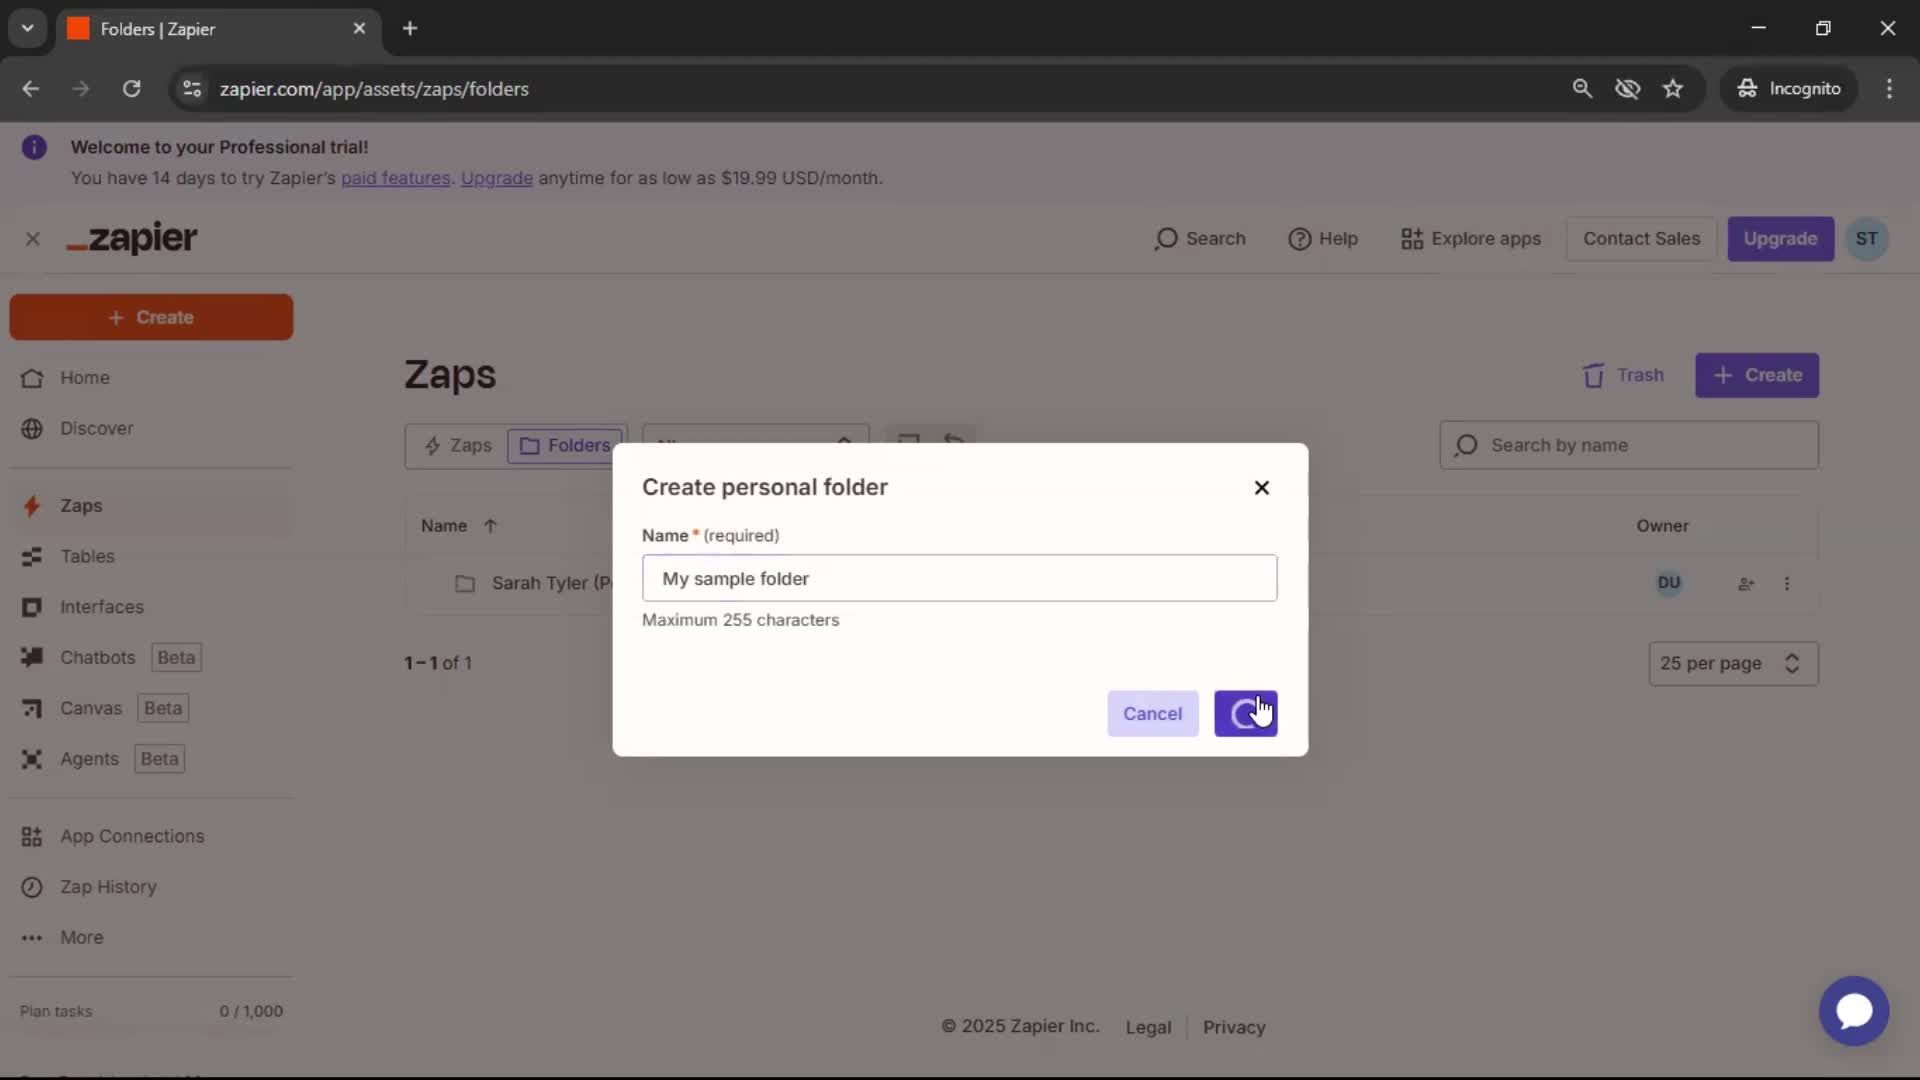1920x1080 pixels.
Task: Click the Canvas icon in sidebar
Action: pos(32,708)
